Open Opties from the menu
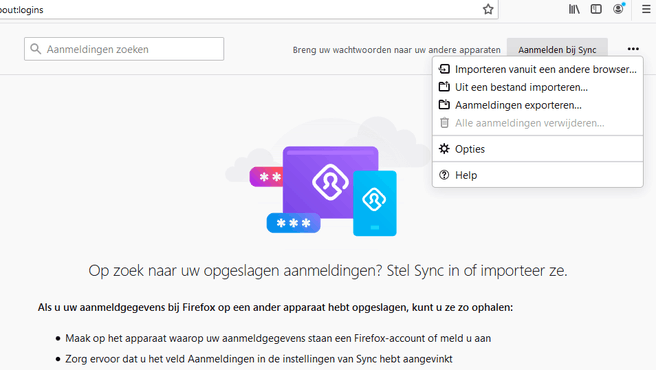Screen dimensions: 656x370 538,149
